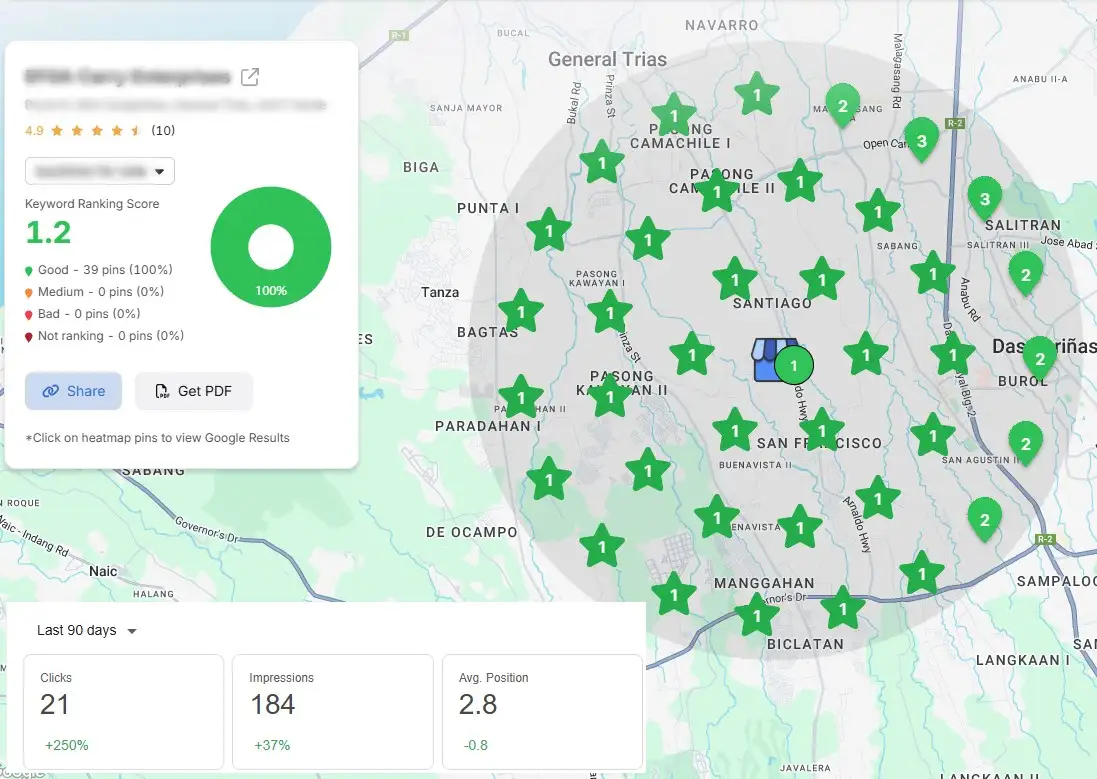The width and height of the screenshot is (1097, 779).
Task: Click the green 100% donut chart
Action: point(270,247)
